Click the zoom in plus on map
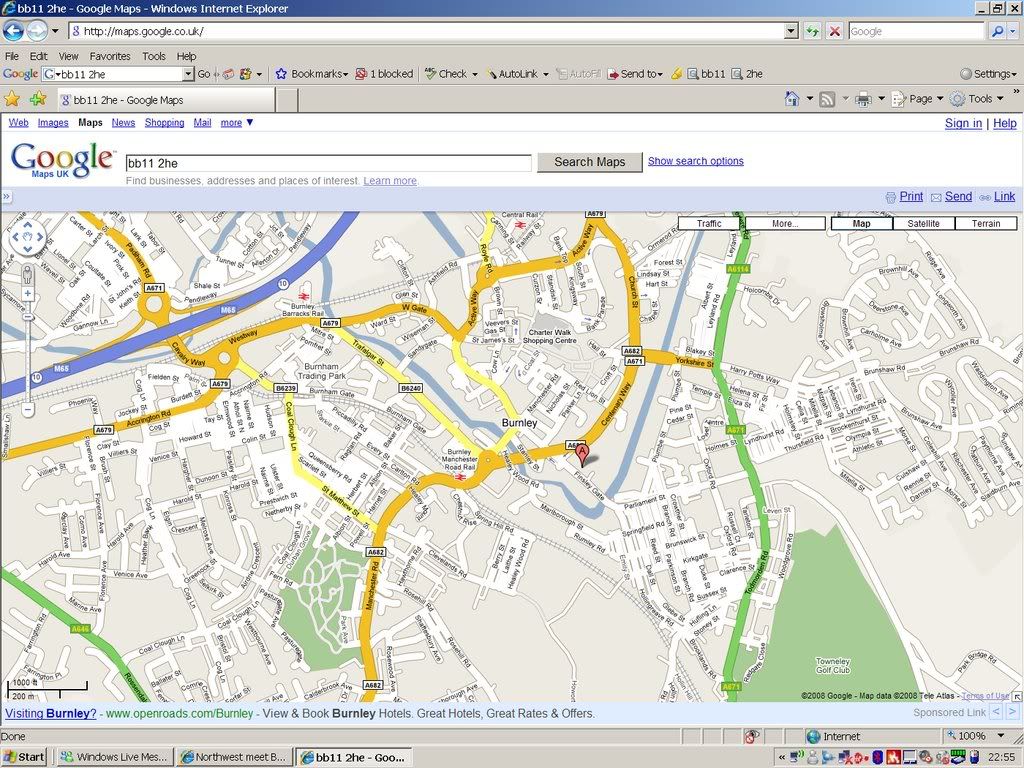The height and width of the screenshot is (768, 1024). coord(27,294)
